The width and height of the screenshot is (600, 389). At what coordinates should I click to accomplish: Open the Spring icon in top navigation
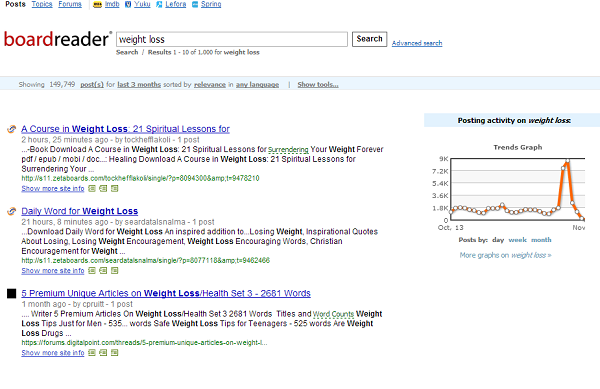[195, 4]
